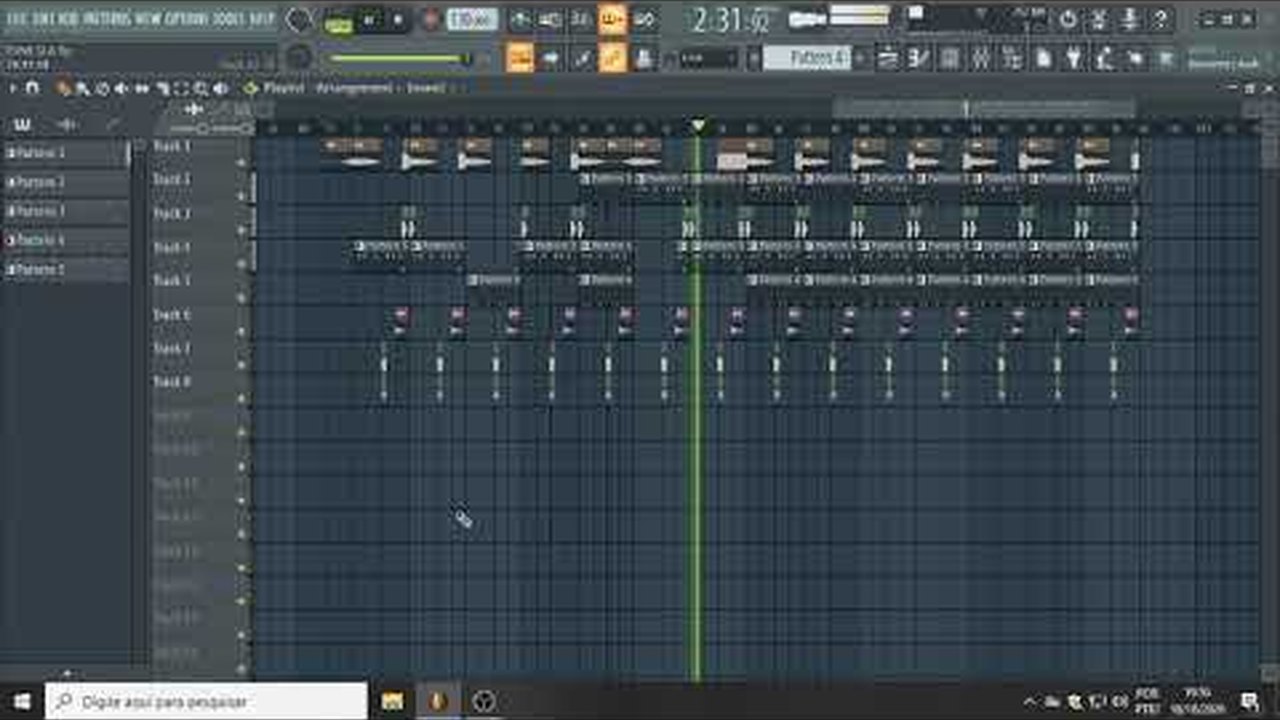Open the ADD menu

point(66,19)
